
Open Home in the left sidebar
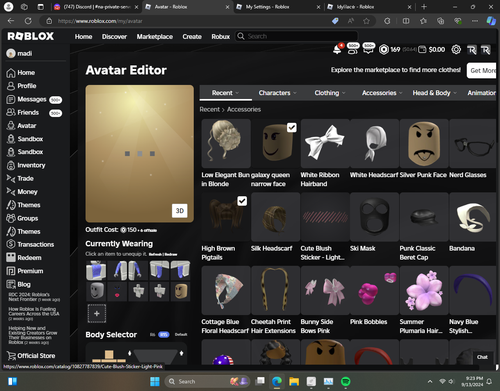tap(21, 73)
